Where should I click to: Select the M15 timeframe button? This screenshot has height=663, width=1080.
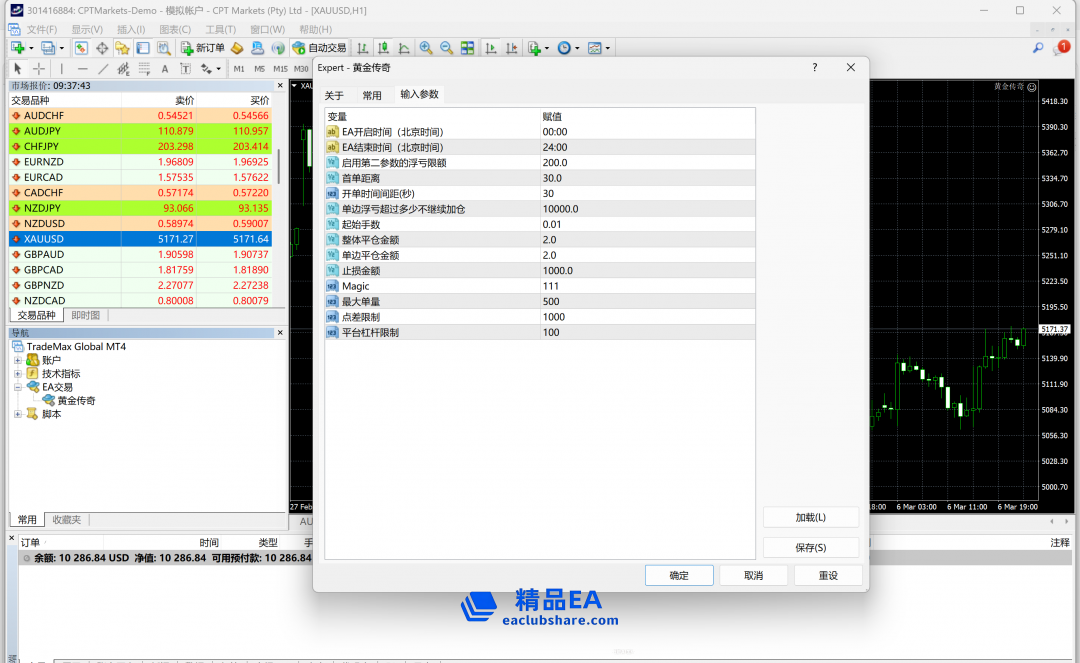[x=280, y=69]
